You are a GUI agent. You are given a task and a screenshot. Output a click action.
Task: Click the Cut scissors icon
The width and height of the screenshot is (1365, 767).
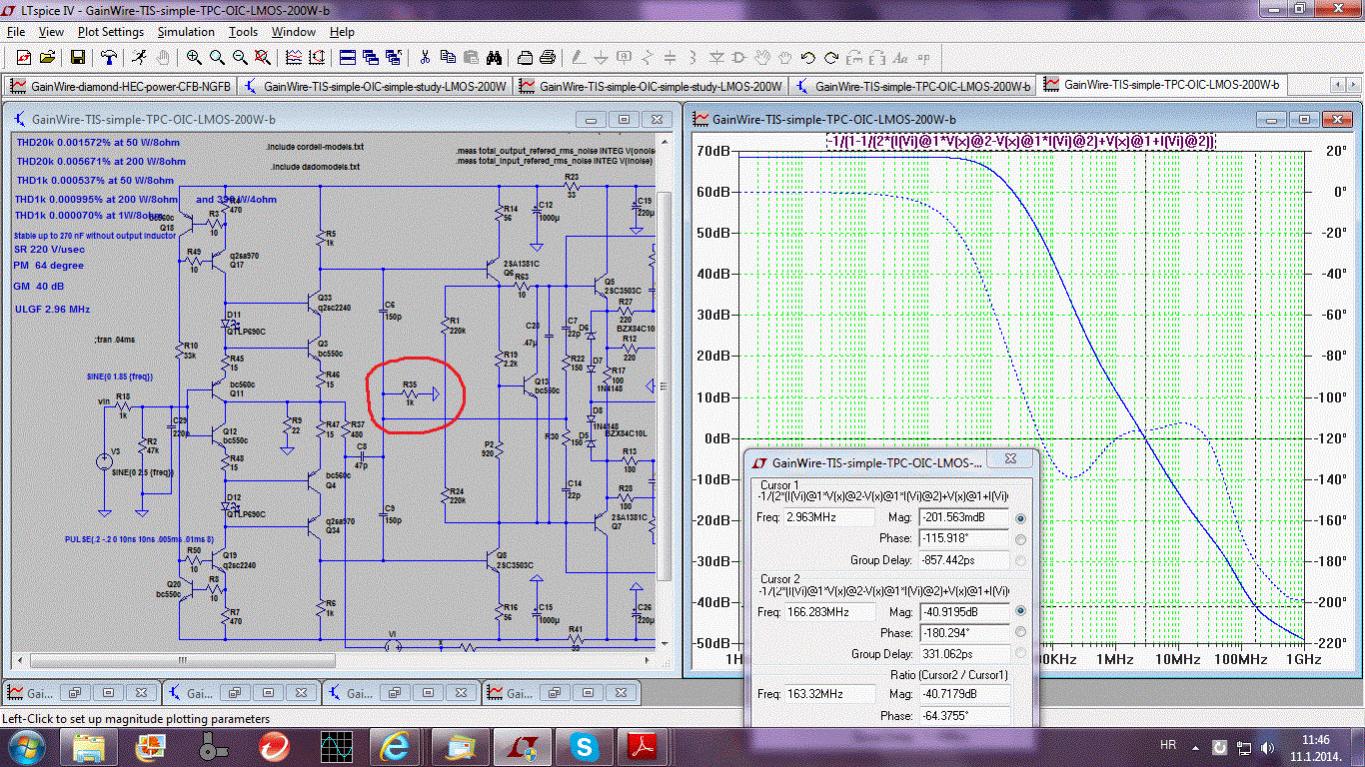425,57
